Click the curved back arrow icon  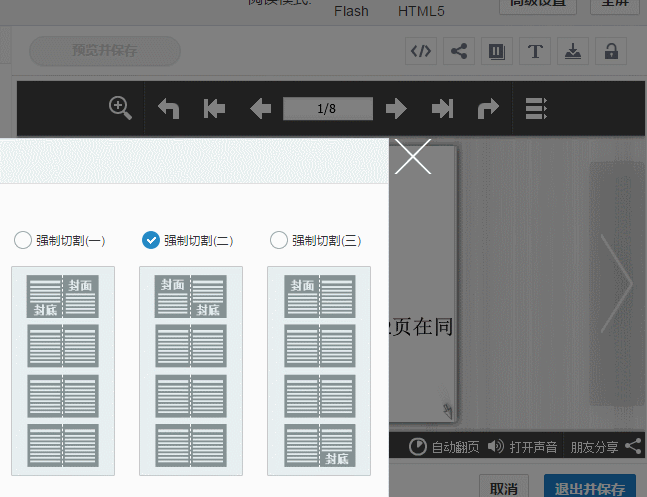[x=169, y=108]
